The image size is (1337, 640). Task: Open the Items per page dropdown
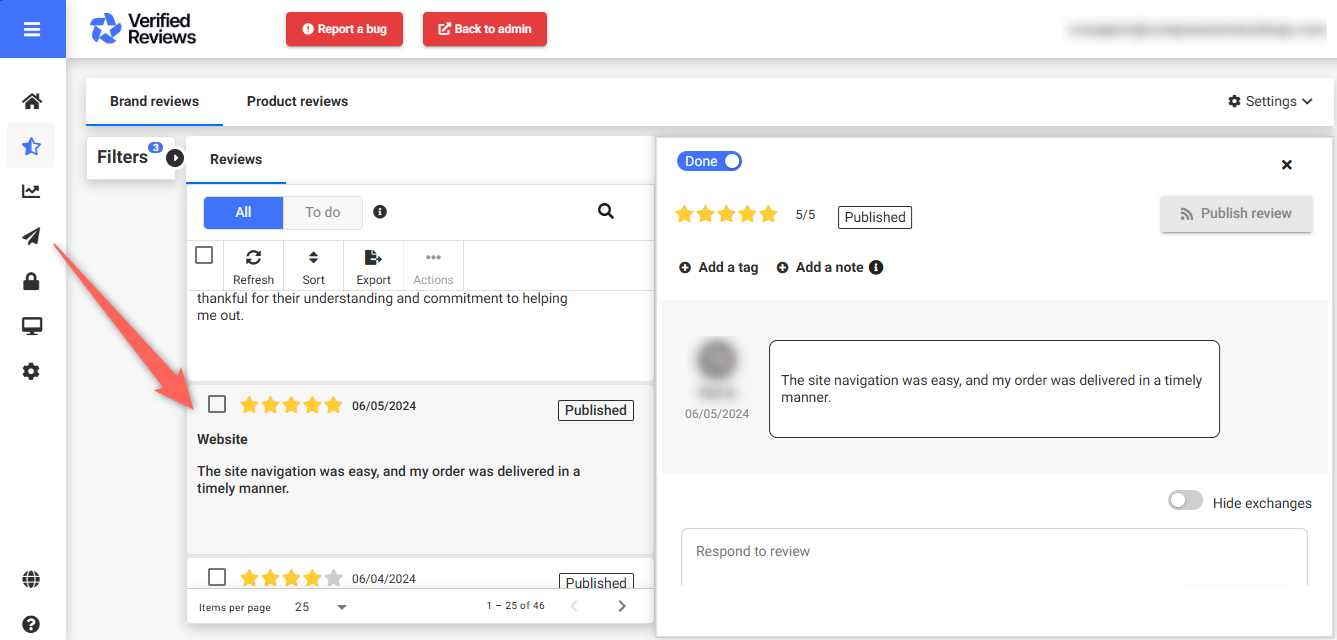pos(322,607)
